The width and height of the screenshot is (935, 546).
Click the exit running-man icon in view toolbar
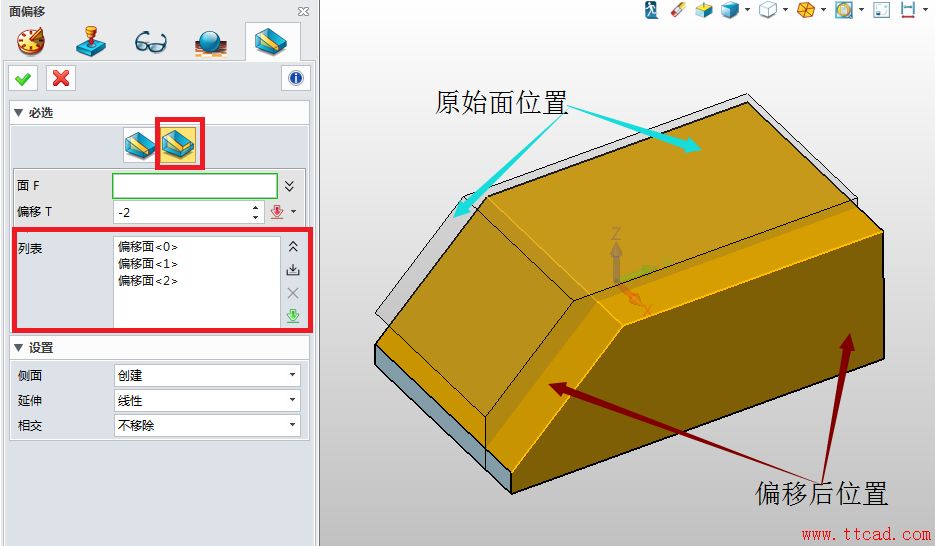click(x=652, y=10)
